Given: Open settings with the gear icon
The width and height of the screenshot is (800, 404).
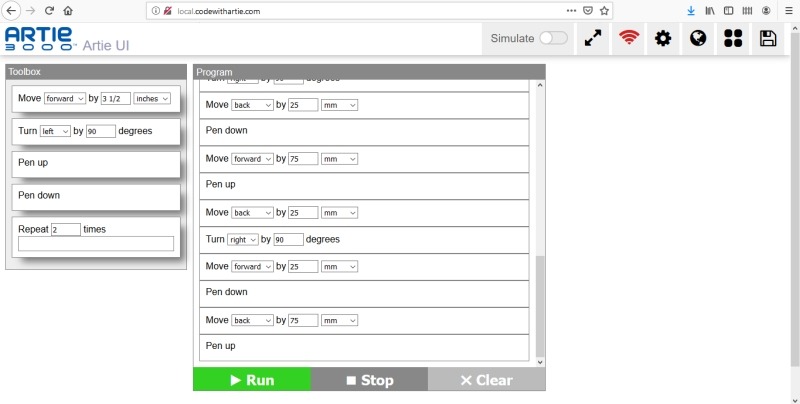Looking at the screenshot, I should (x=663, y=38).
